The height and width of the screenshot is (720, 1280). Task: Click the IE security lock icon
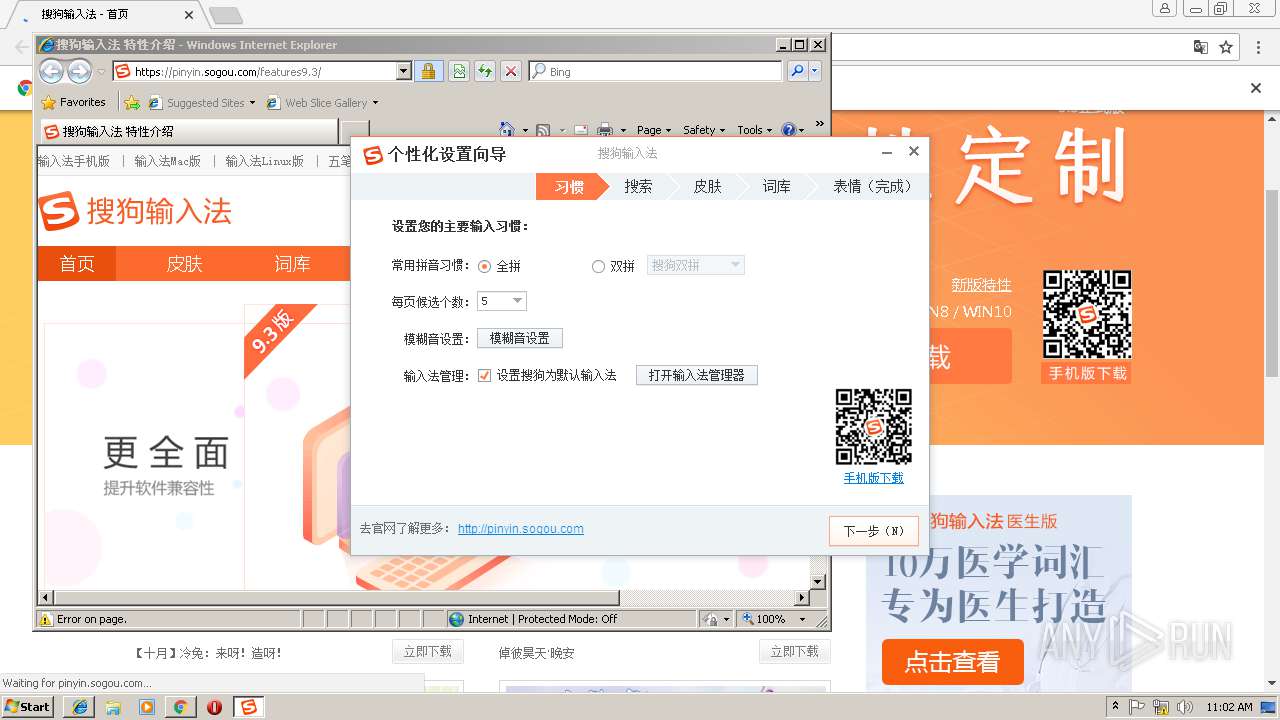coord(428,71)
